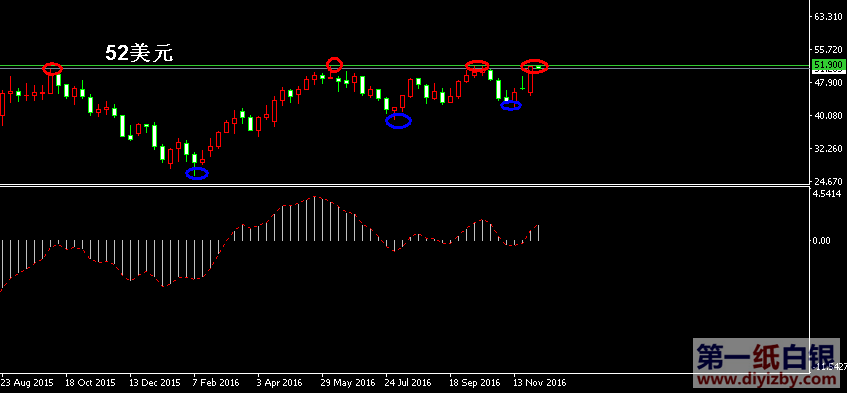Click the red ellipse at chart's far left
The image size is (847, 393).
53,69
